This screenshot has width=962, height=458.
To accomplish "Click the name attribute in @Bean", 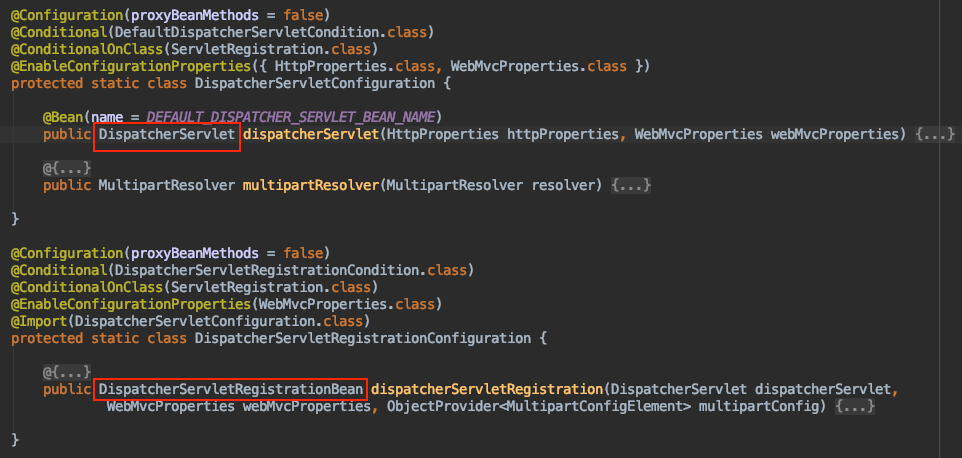I will click(107, 116).
